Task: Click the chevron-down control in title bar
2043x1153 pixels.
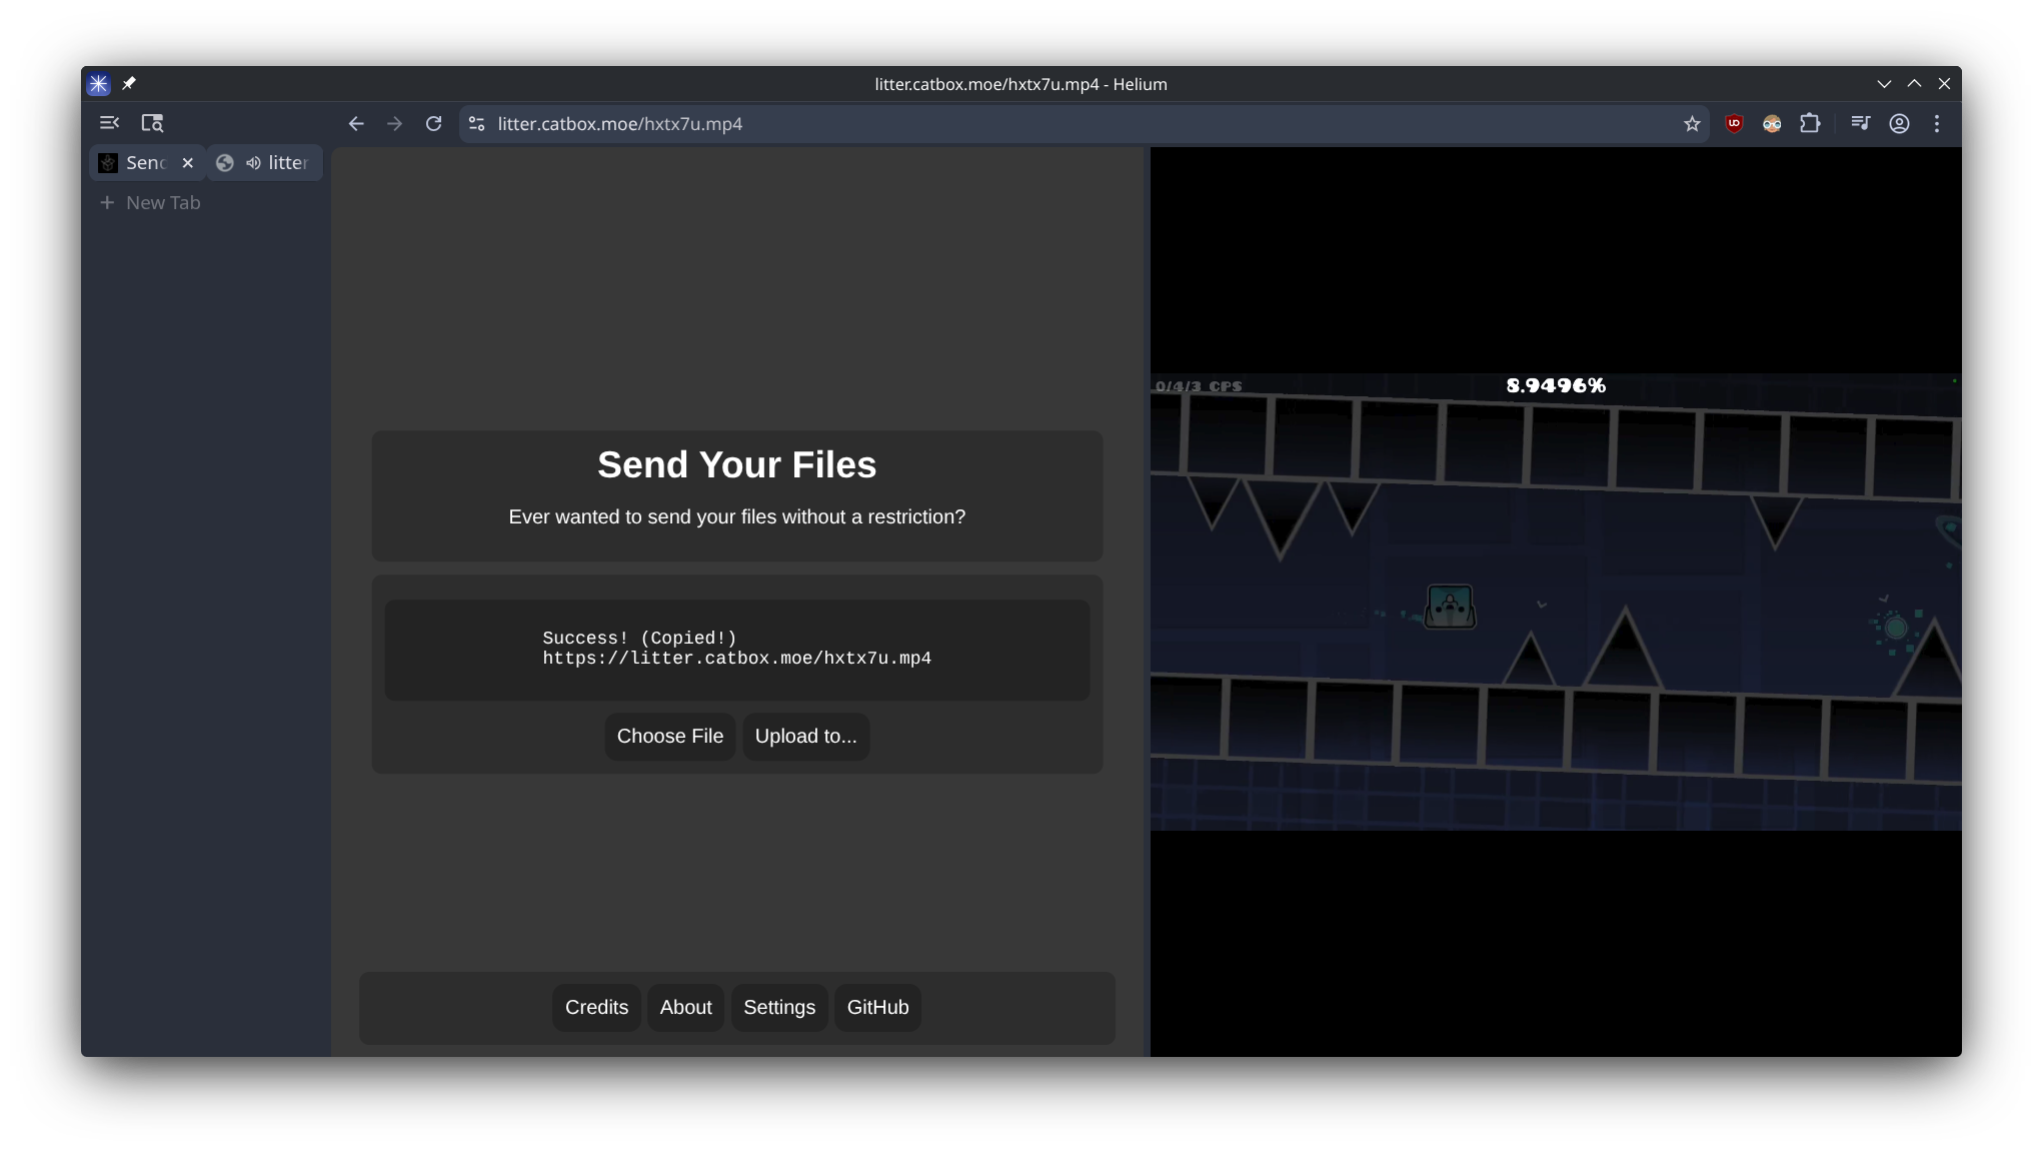Action: [1885, 83]
